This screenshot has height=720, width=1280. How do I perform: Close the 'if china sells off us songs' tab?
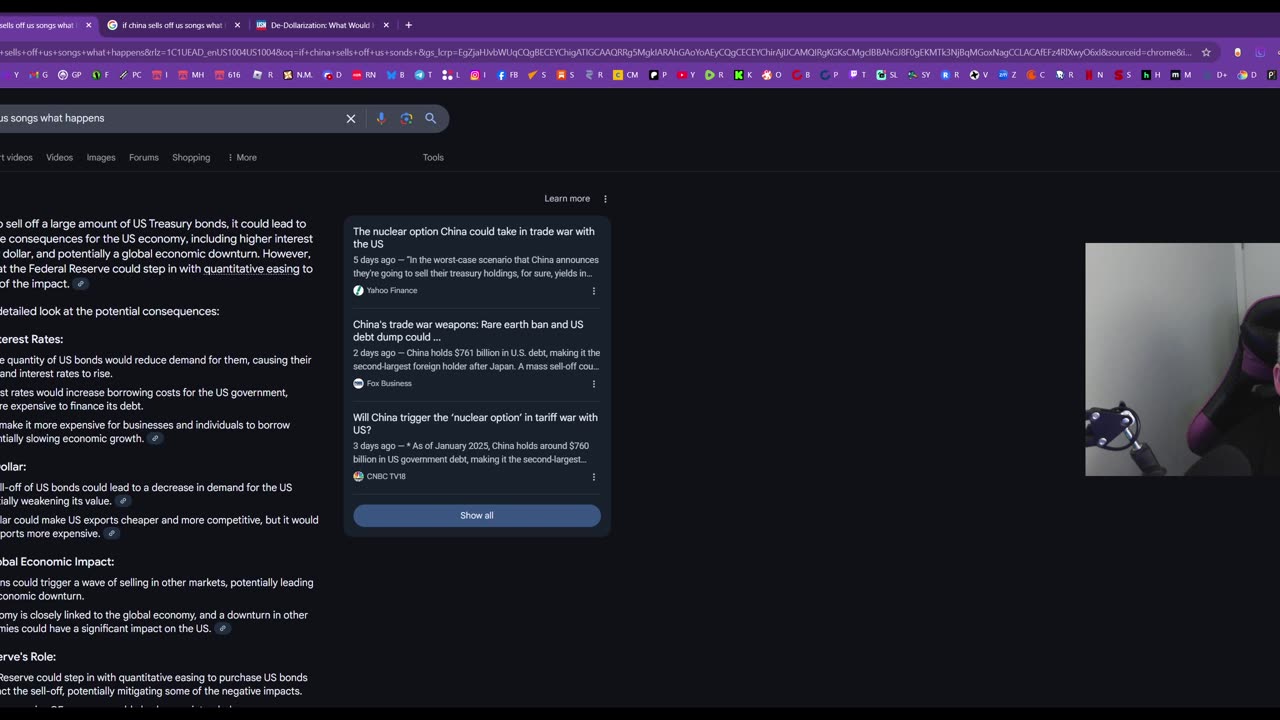click(x=237, y=25)
